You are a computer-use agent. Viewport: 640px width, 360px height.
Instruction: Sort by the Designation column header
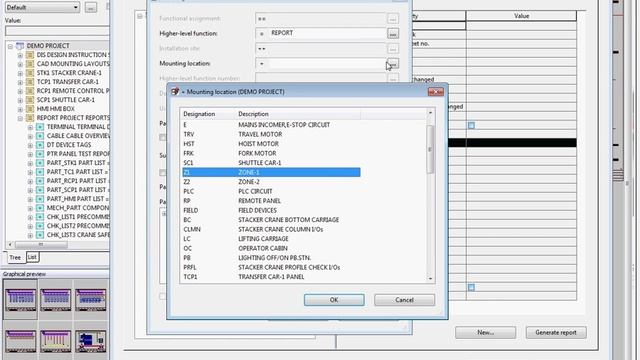208,114
